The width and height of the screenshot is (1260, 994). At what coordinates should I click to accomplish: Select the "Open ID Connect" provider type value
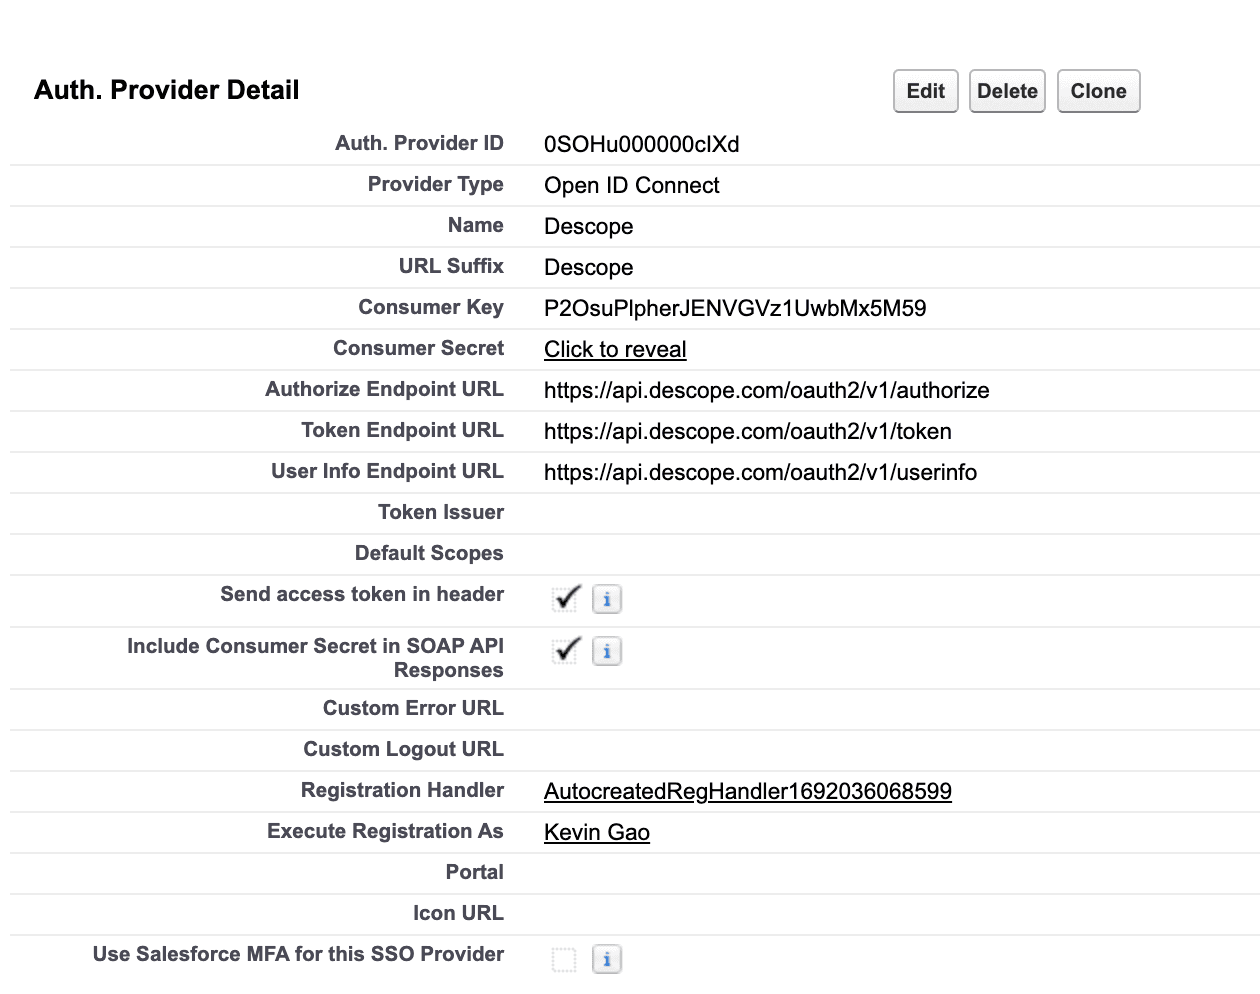[631, 185]
